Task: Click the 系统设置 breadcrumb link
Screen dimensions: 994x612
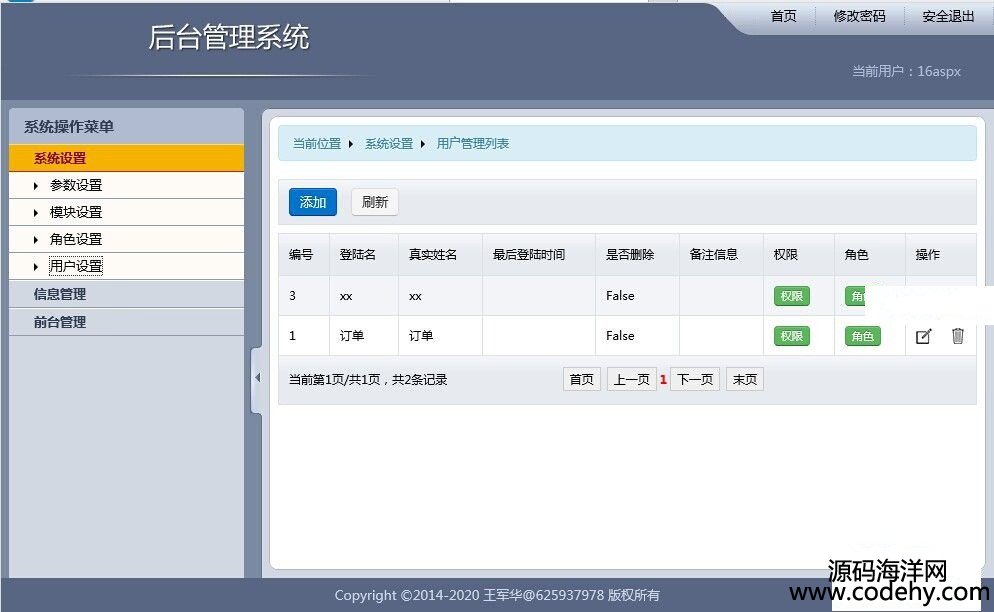Action: (x=389, y=144)
